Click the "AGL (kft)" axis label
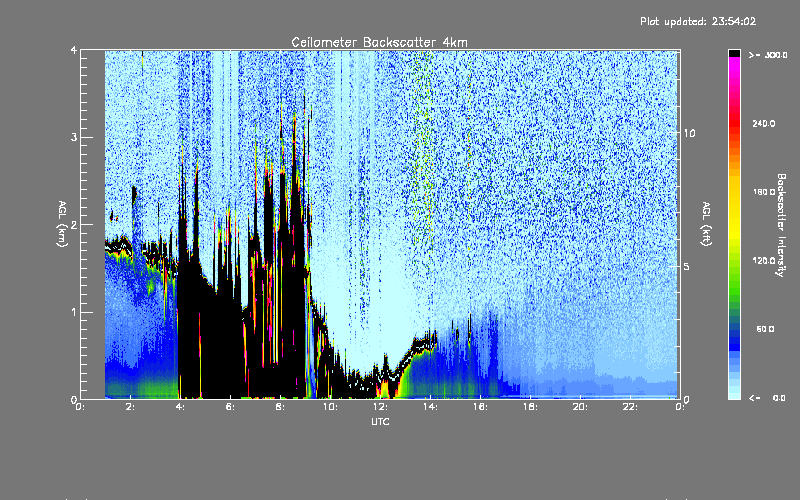800x500 pixels. (x=707, y=224)
